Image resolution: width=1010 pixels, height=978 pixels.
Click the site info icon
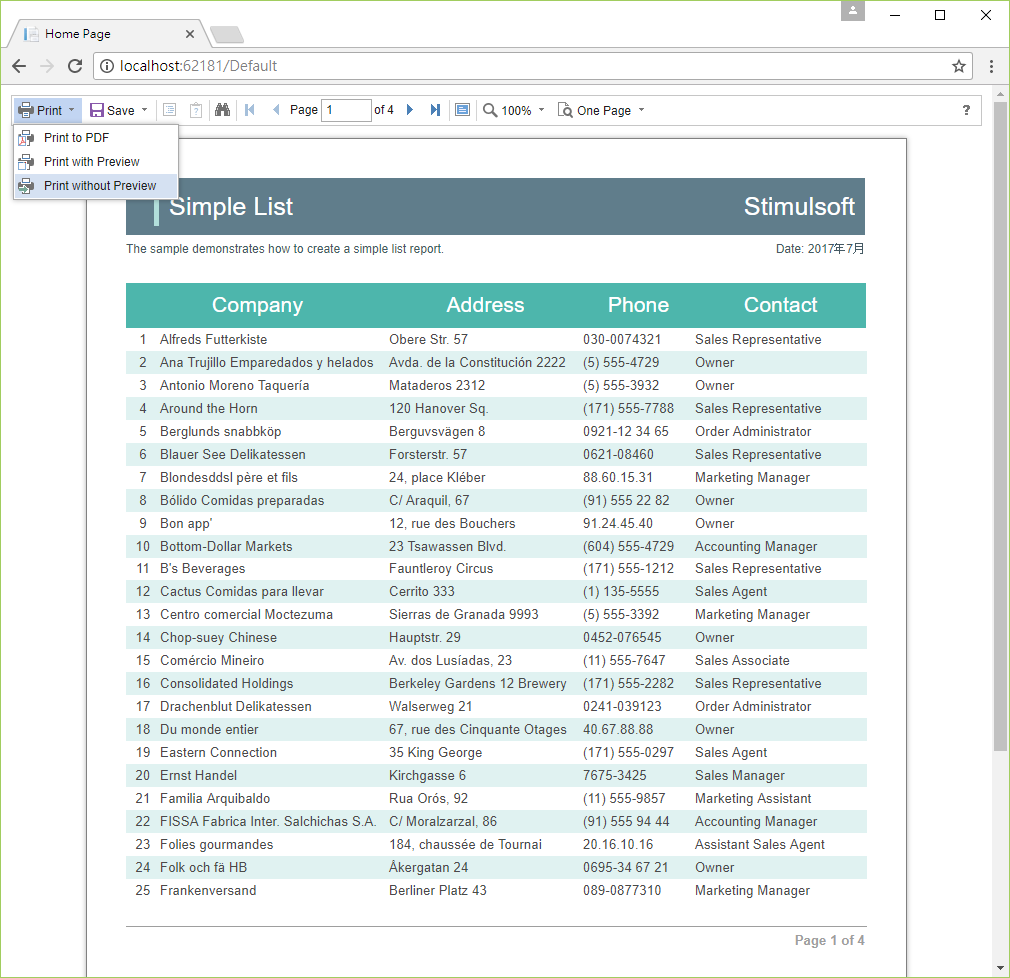(107, 66)
